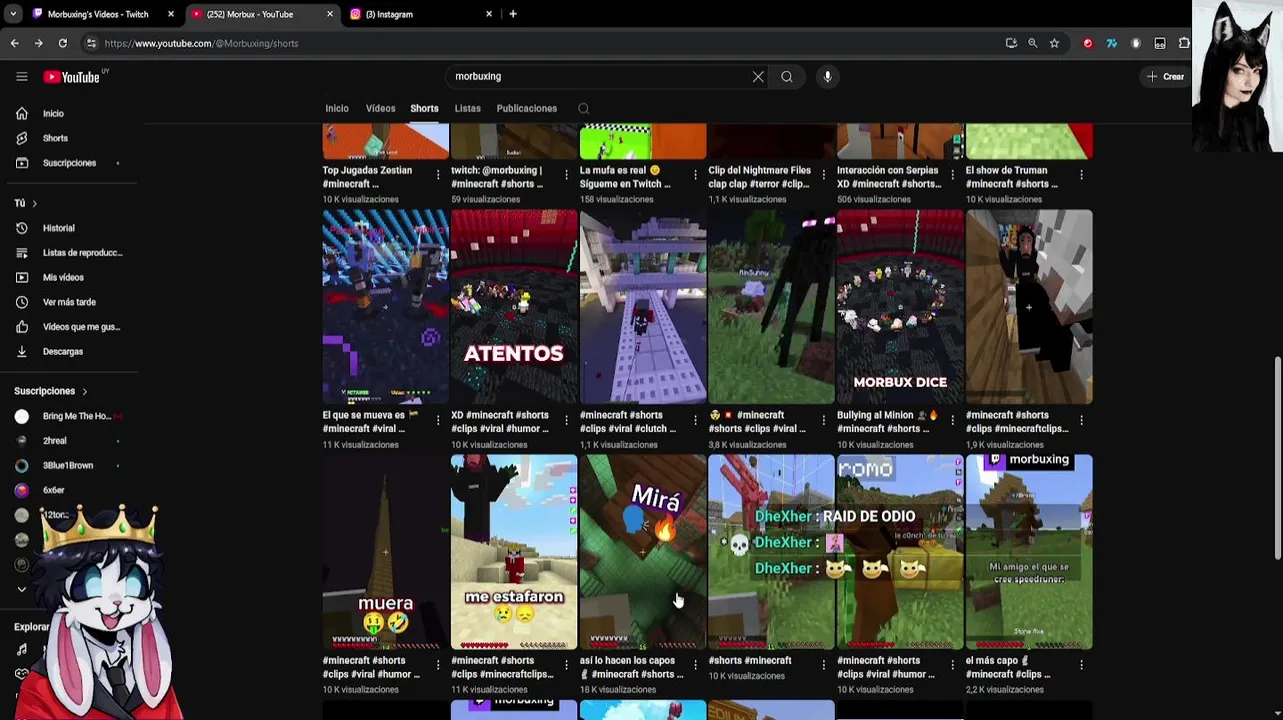Play the RAID DE ODIO short thumbnail

tap(771, 552)
